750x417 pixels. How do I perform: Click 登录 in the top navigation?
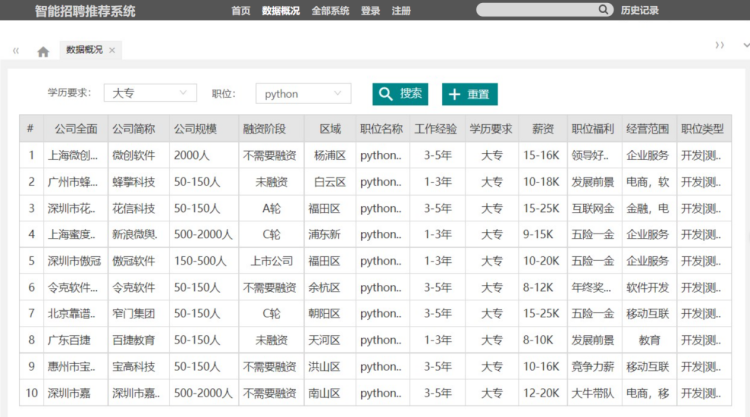coord(370,11)
